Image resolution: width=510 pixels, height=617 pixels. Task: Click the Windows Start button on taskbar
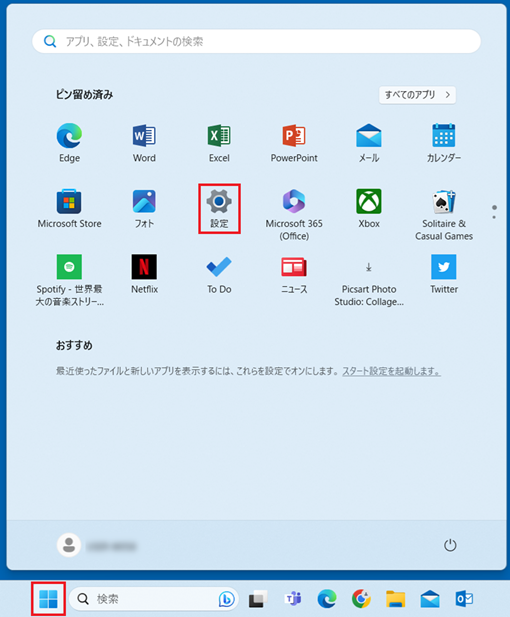48,599
